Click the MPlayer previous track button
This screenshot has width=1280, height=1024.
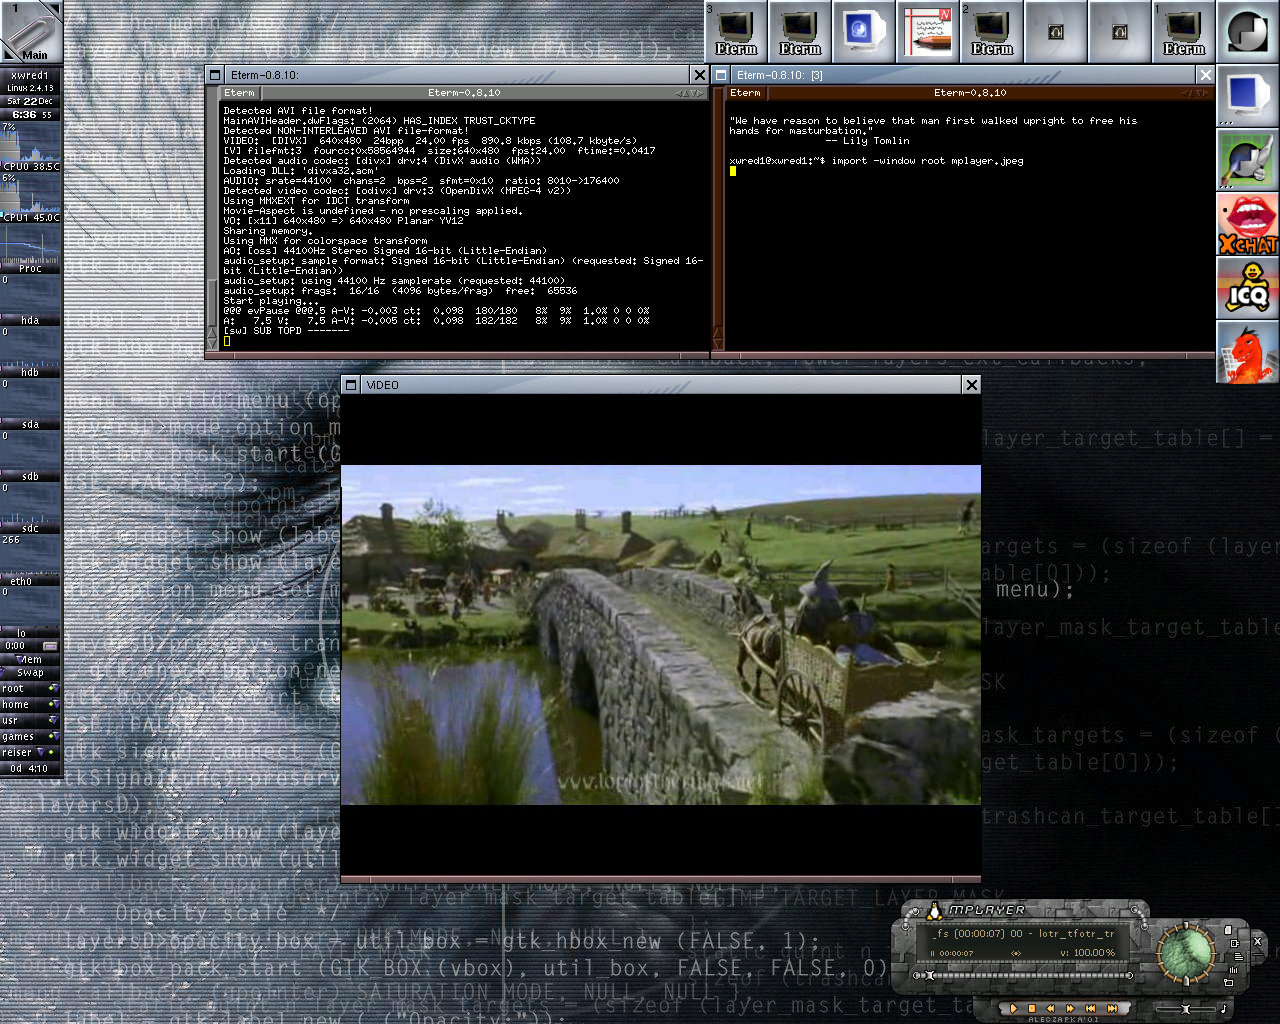[1090, 1008]
